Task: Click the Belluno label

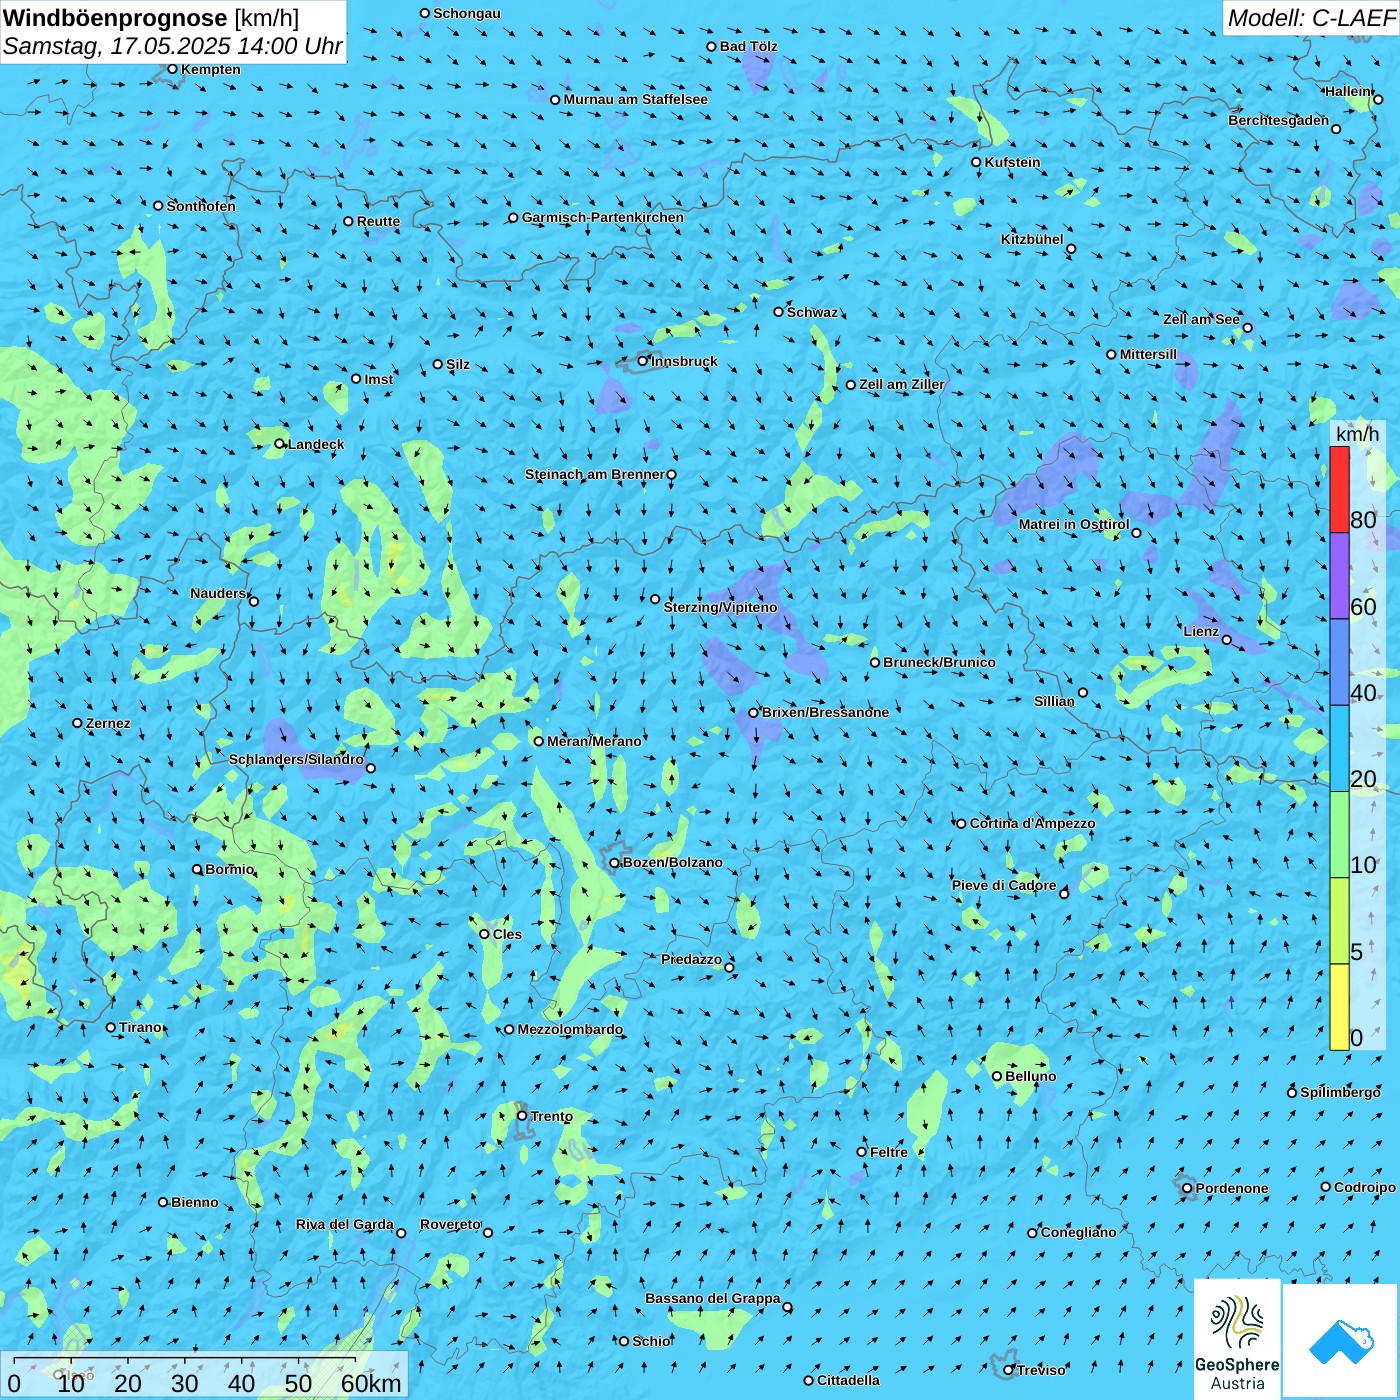Action: [1030, 1076]
